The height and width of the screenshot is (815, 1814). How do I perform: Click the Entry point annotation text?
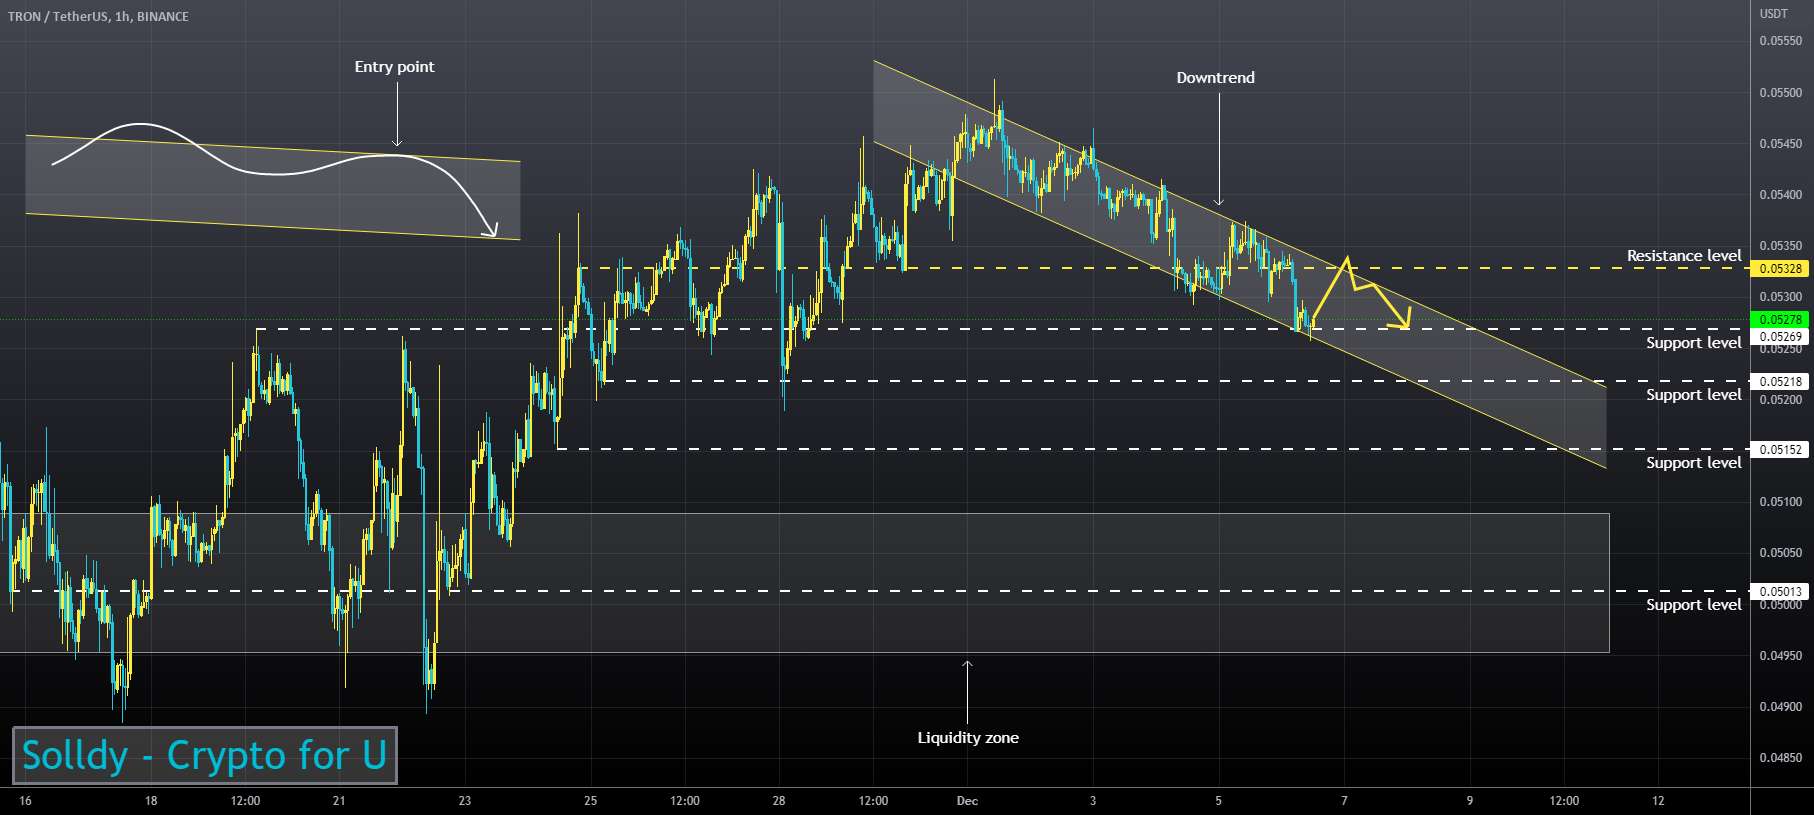click(x=394, y=67)
